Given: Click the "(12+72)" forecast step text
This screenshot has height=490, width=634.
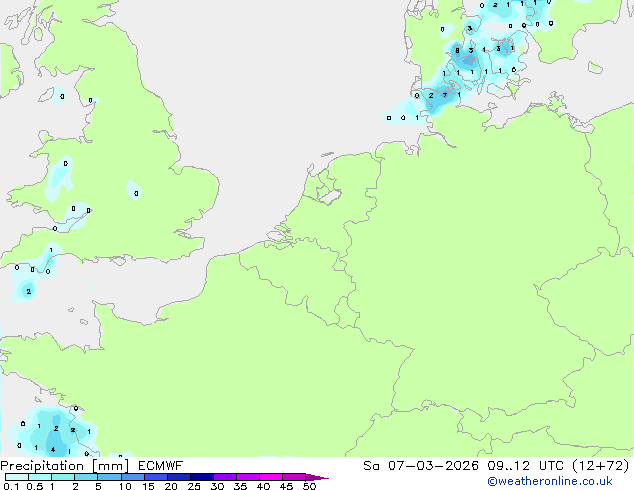Looking at the screenshot, I should click(x=601, y=466).
